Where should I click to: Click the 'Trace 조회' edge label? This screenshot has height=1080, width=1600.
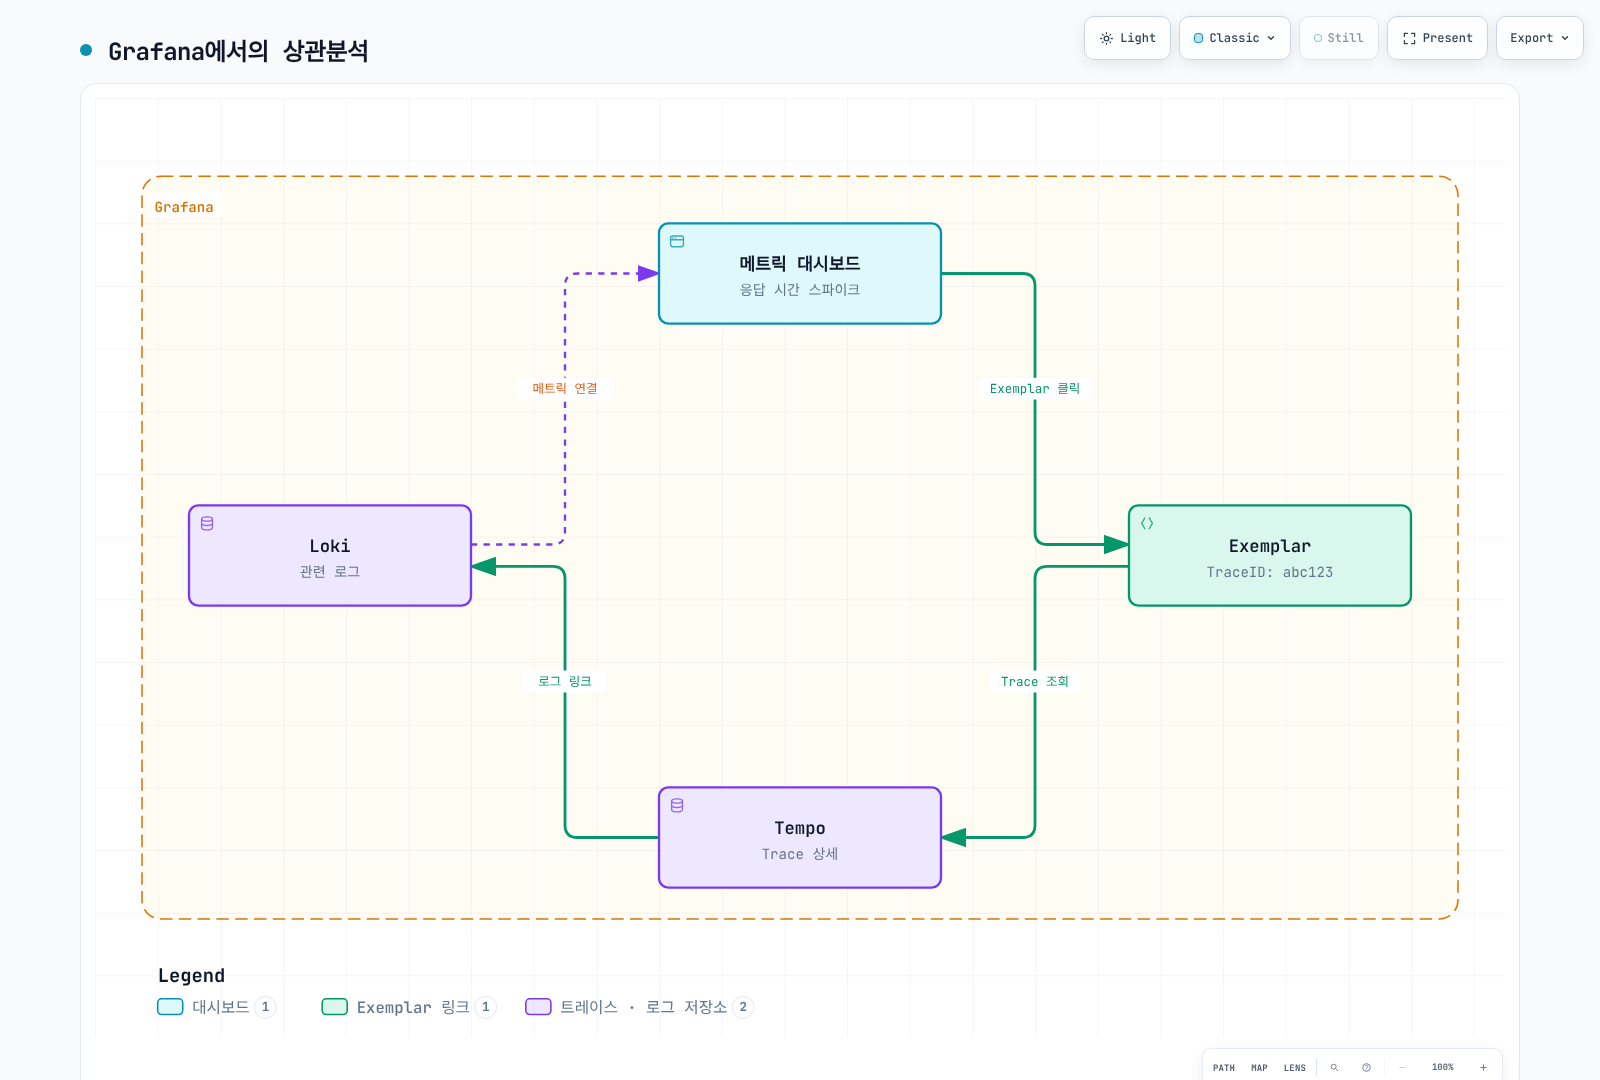click(x=1035, y=681)
